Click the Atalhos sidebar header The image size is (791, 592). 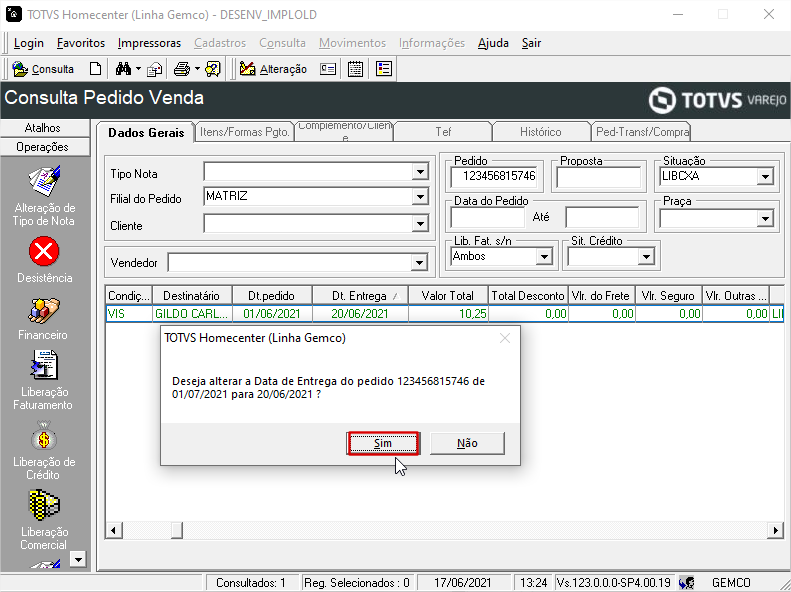point(43,128)
